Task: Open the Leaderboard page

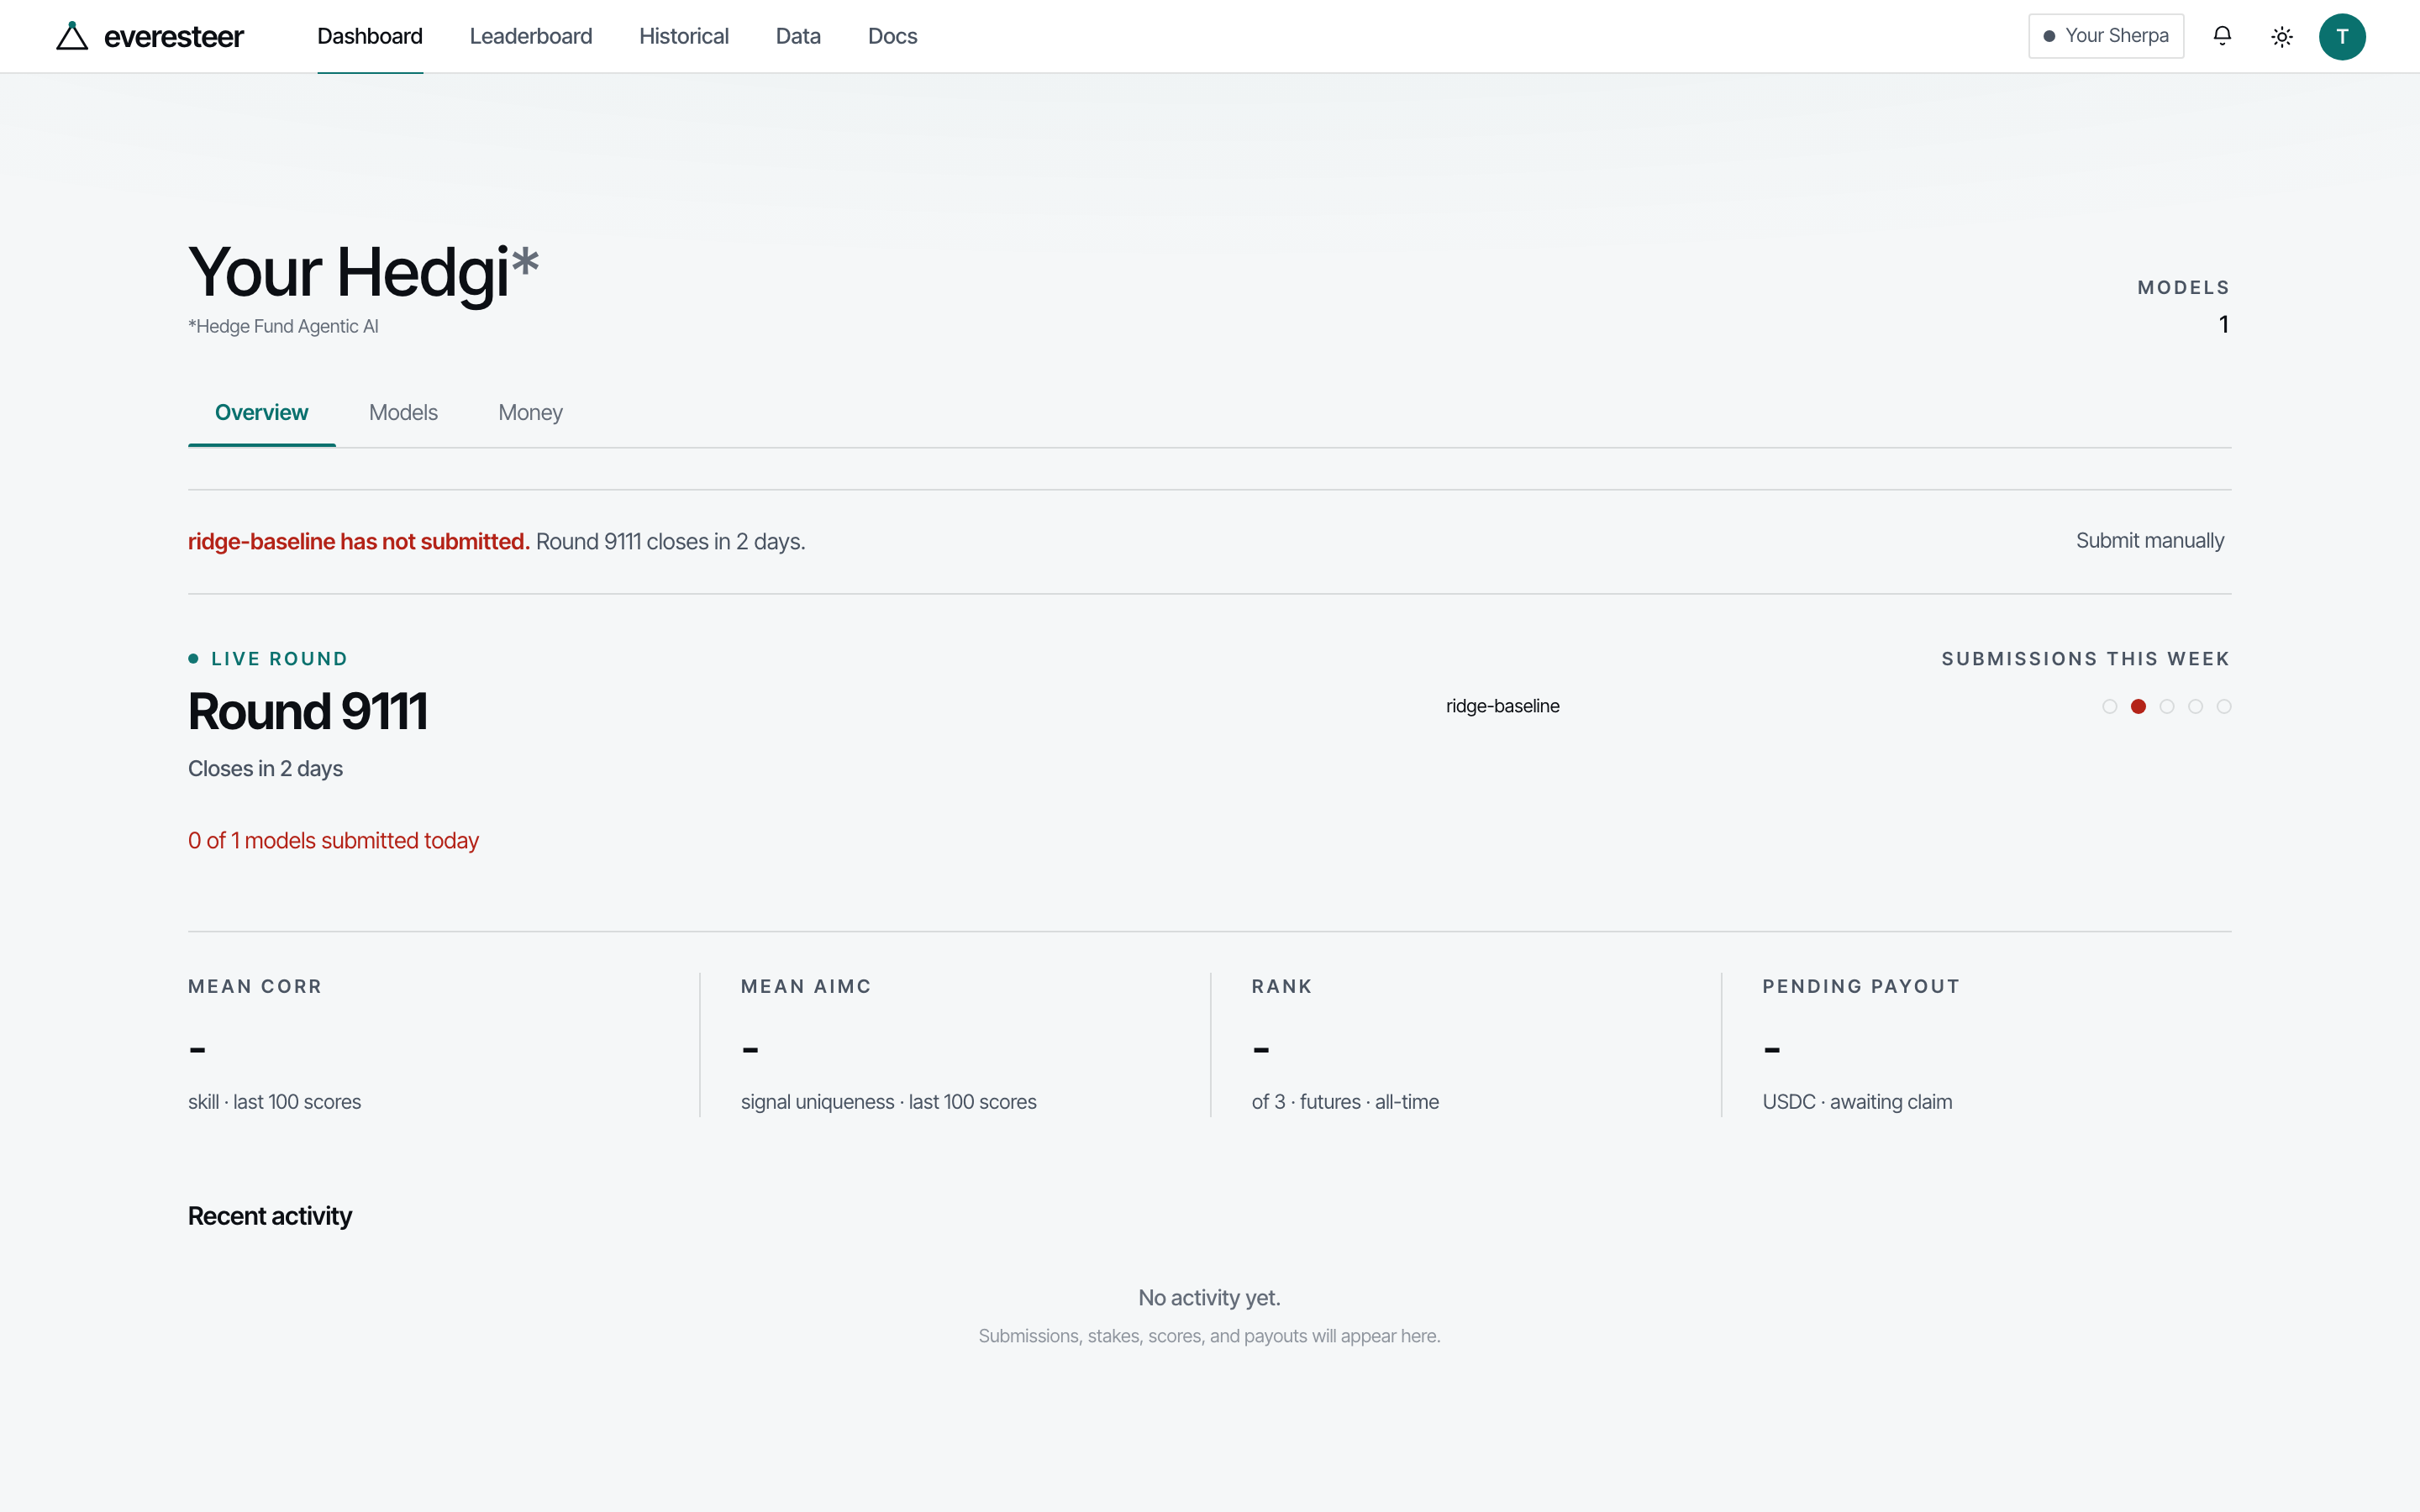Action: [x=531, y=36]
